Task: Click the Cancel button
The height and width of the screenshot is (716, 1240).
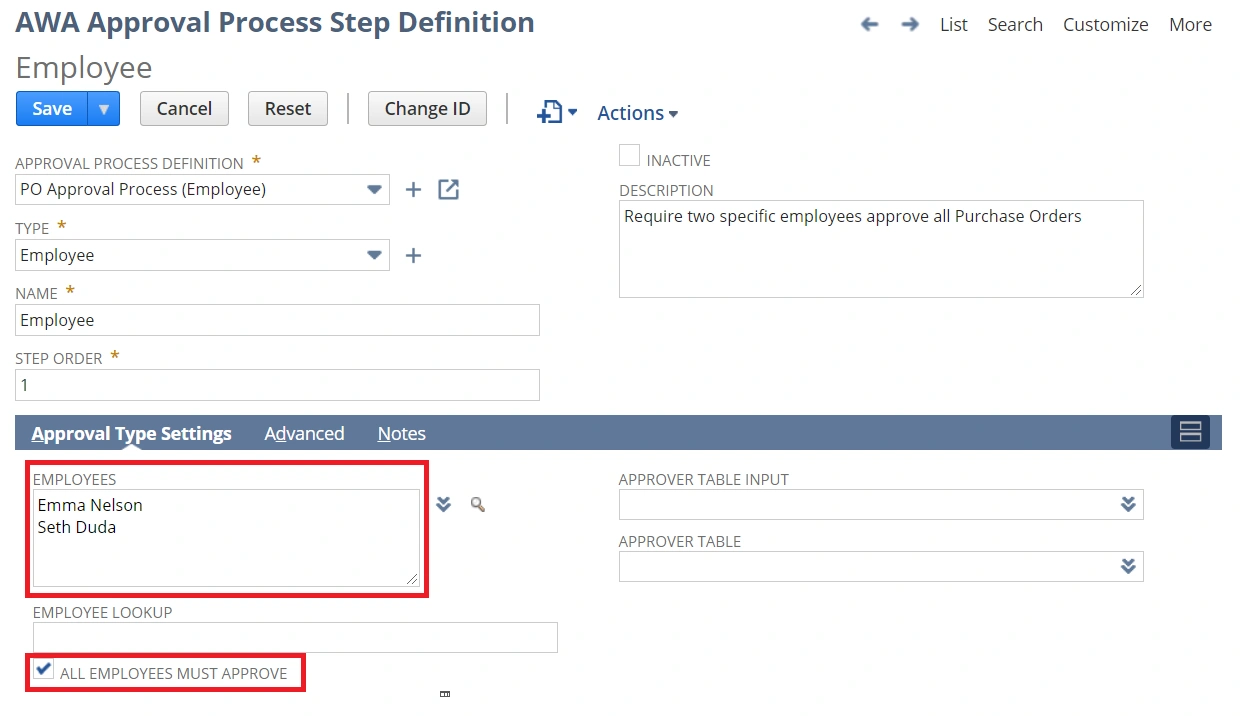Action: [x=184, y=109]
